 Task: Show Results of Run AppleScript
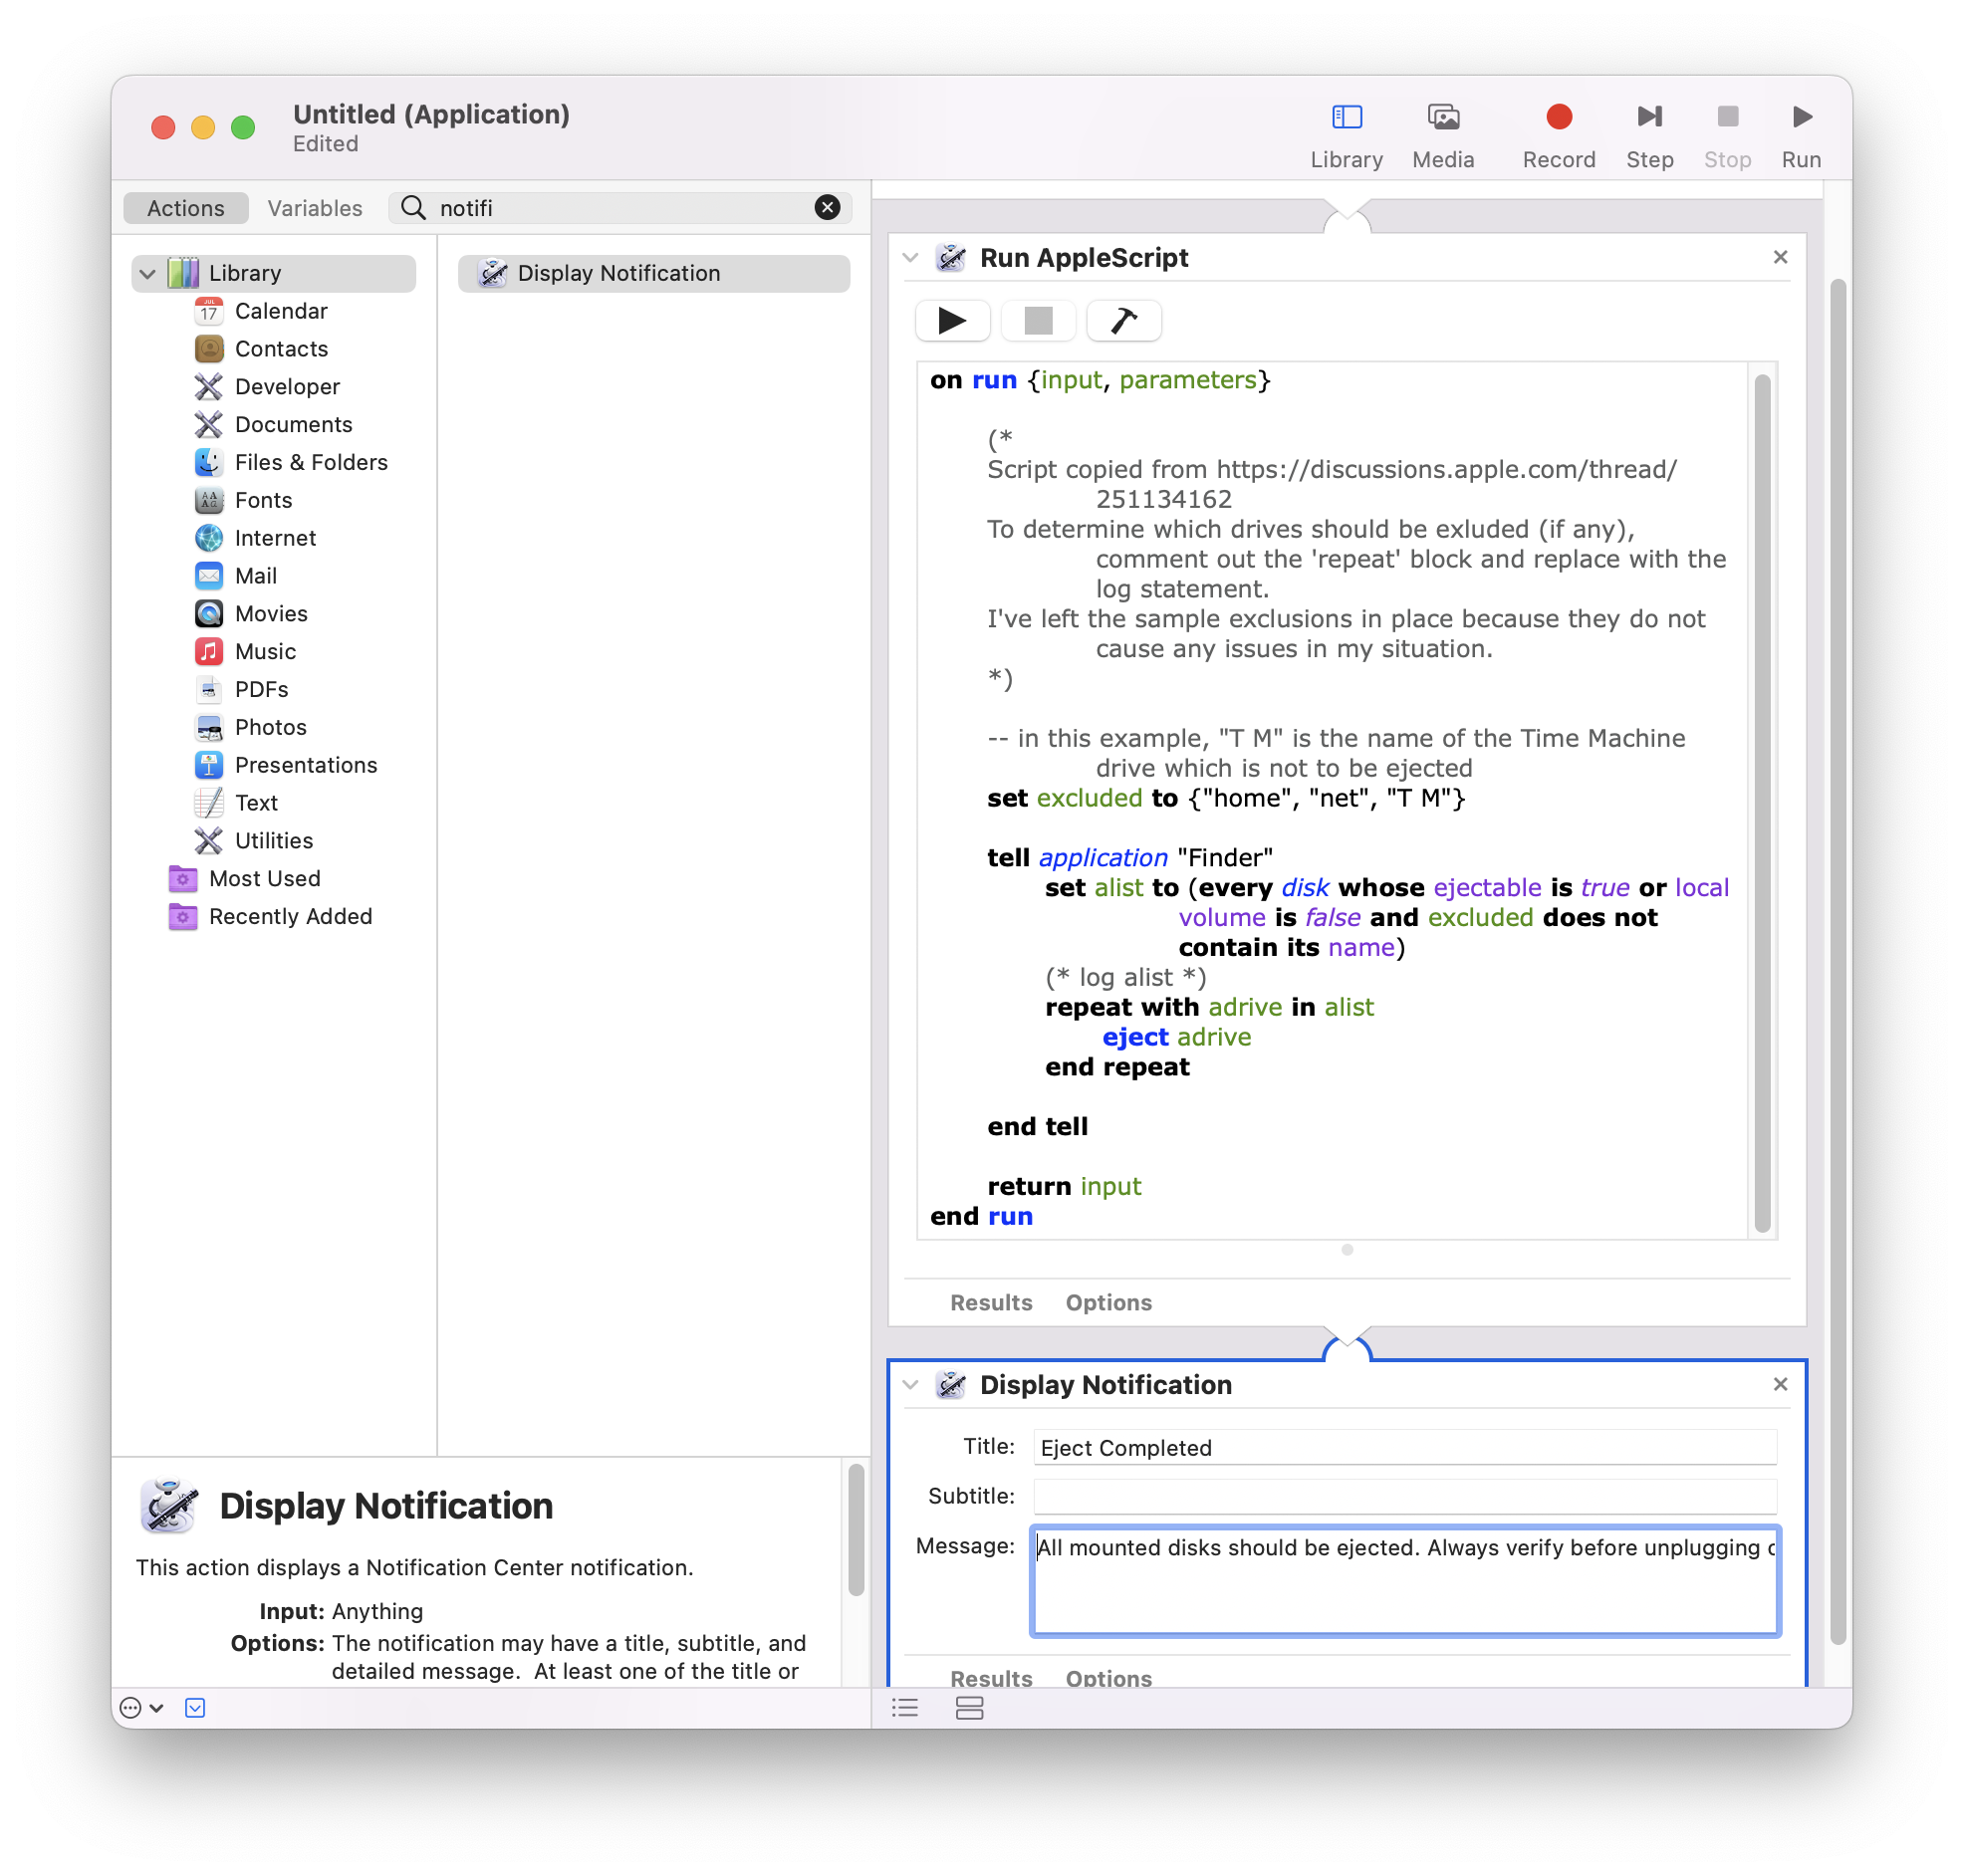[x=991, y=1304]
